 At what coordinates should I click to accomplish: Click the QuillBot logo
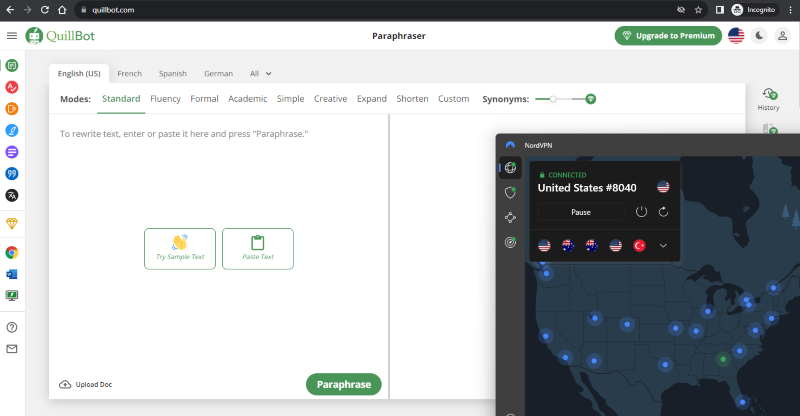60,36
